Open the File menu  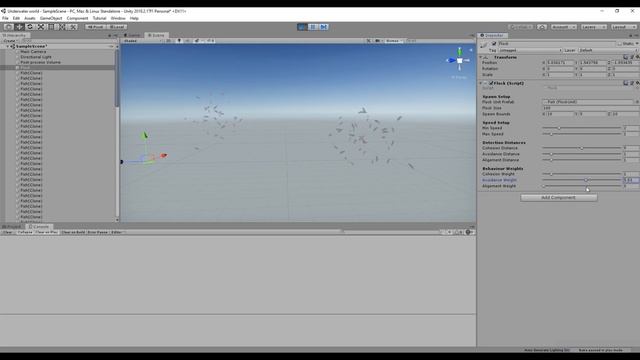[x=5, y=18]
